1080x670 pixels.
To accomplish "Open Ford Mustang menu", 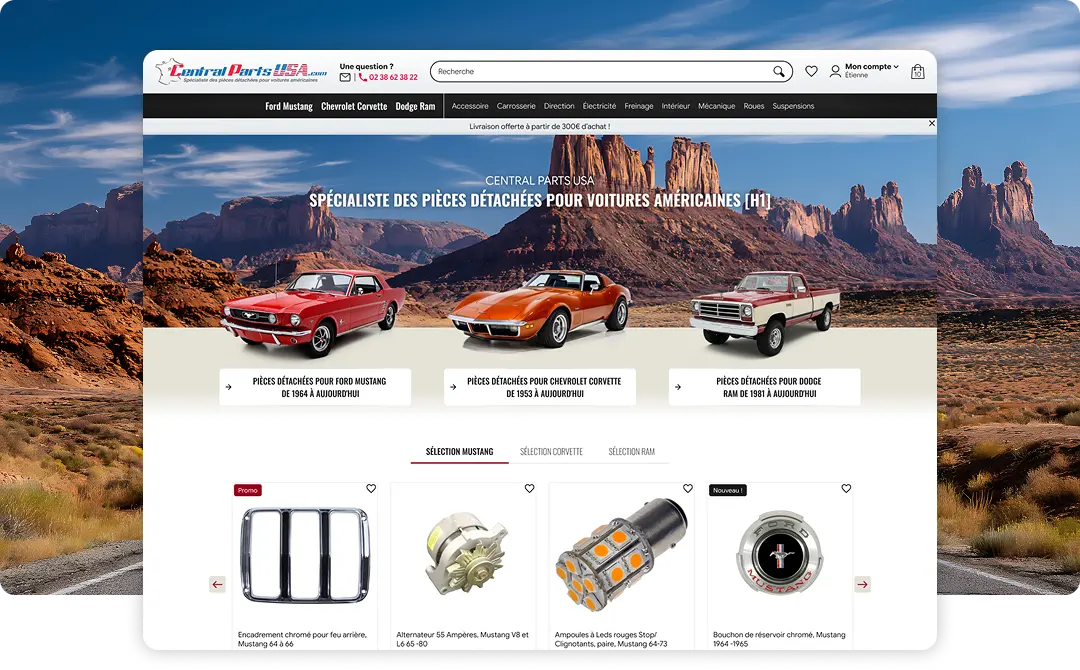I will [289, 106].
